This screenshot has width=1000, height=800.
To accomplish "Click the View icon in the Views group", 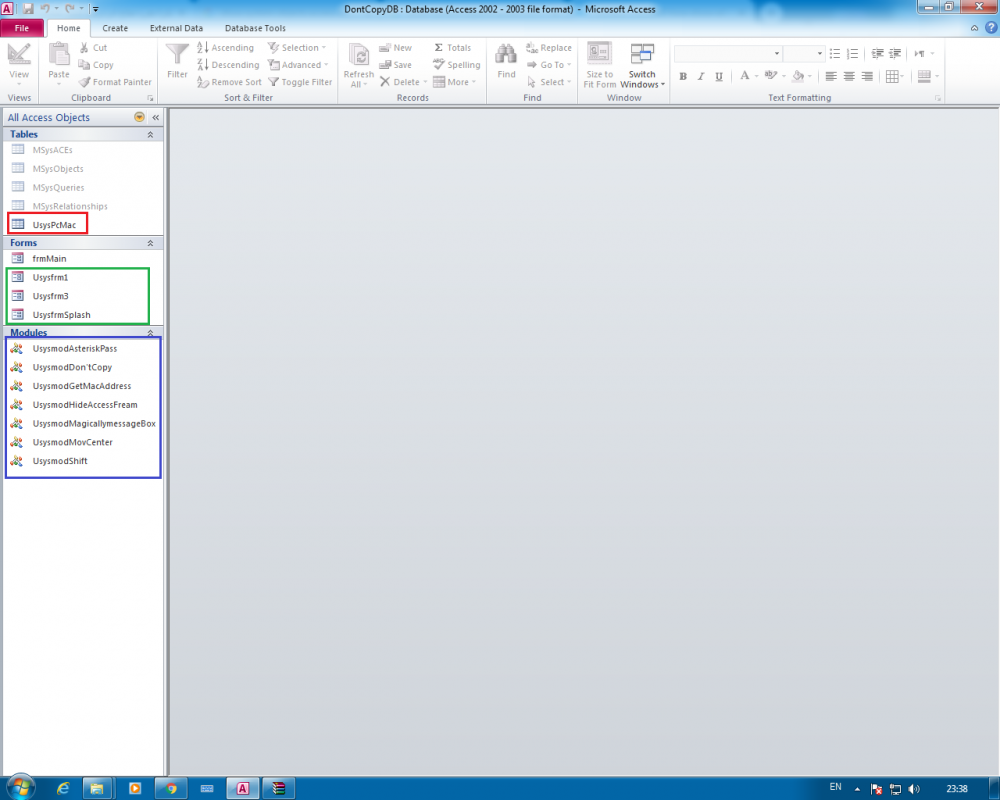I will pos(18,56).
